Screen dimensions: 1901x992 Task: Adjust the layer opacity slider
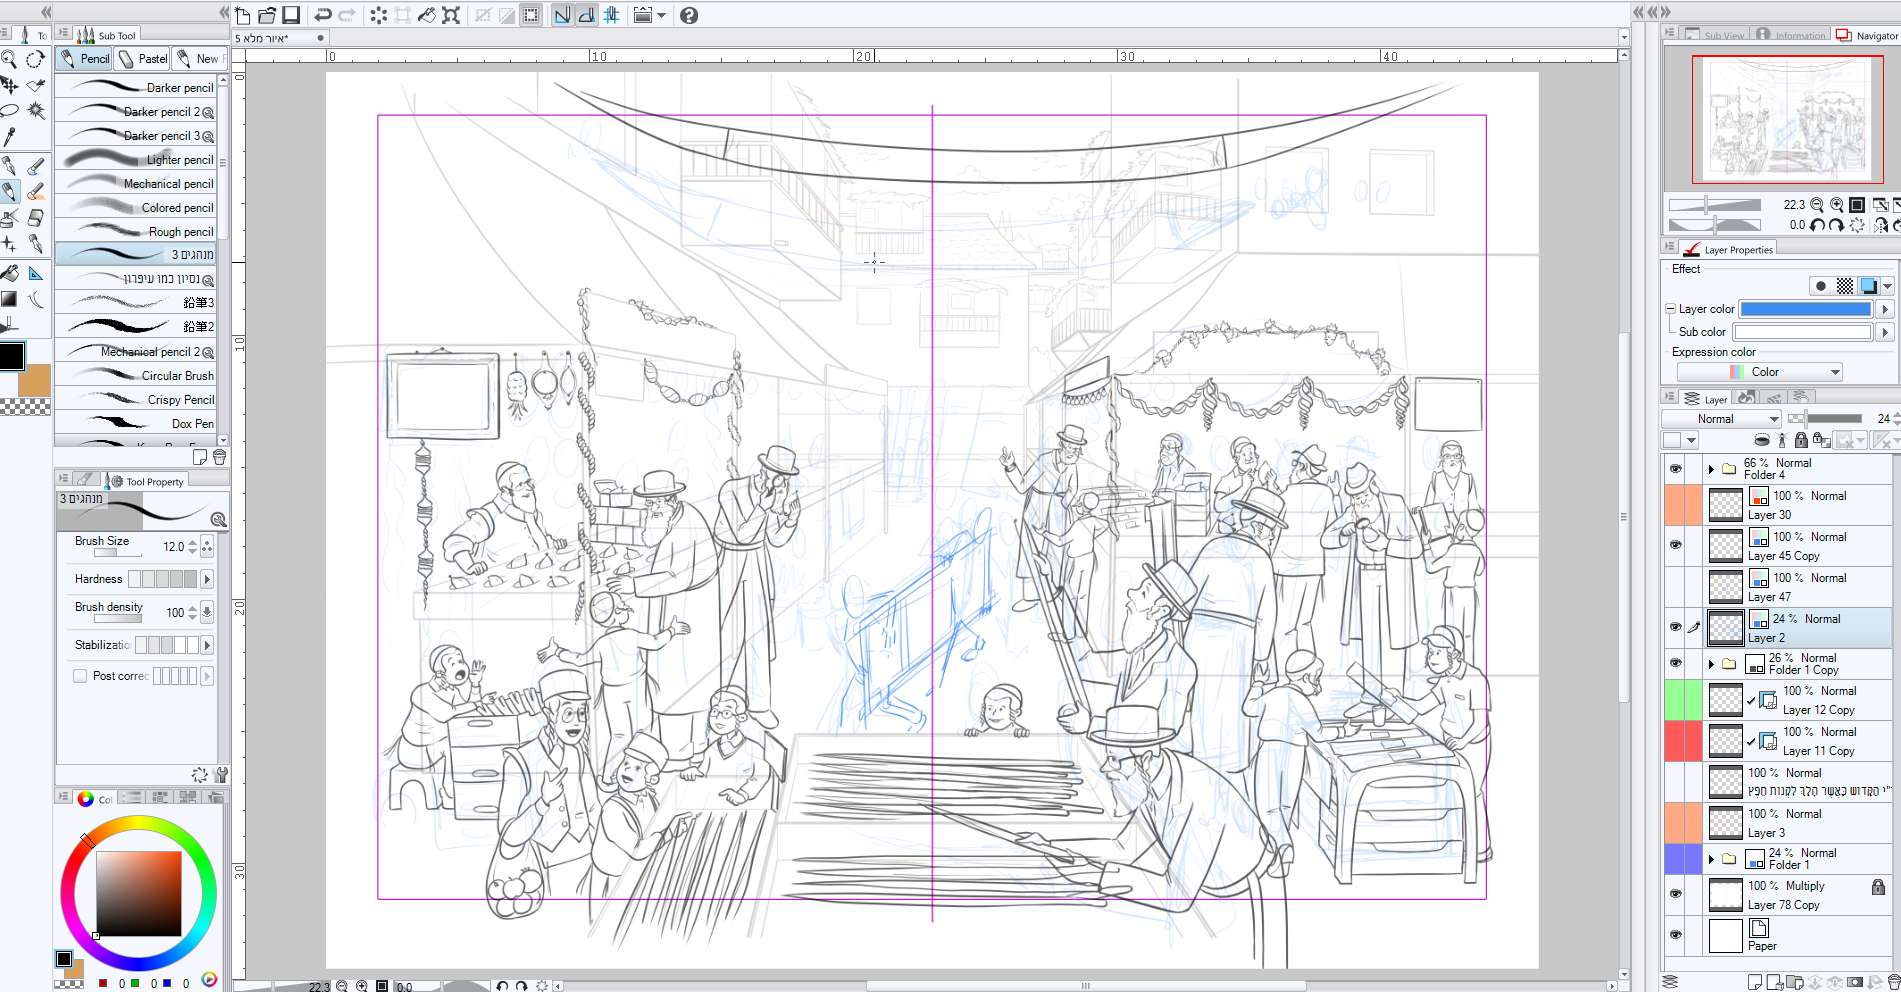tap(1826, 419)
